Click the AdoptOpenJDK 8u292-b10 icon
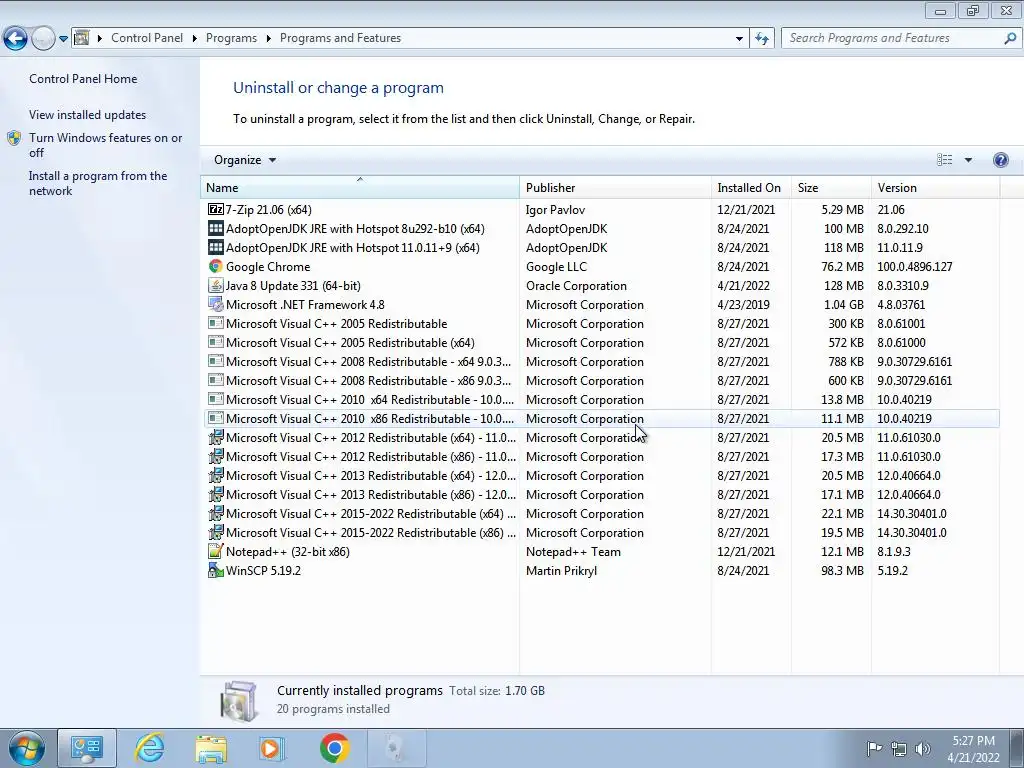Viewport: 1024px width, 768px height. click(216, 229)
